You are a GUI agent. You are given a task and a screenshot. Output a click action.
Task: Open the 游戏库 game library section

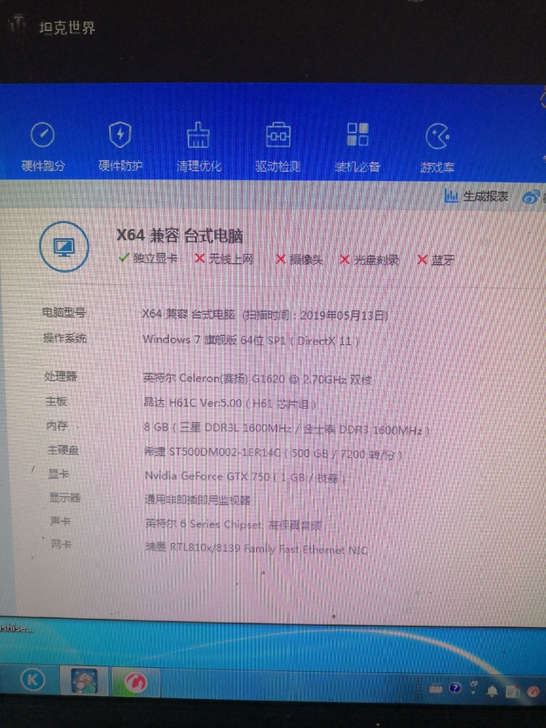pos(437,148)
